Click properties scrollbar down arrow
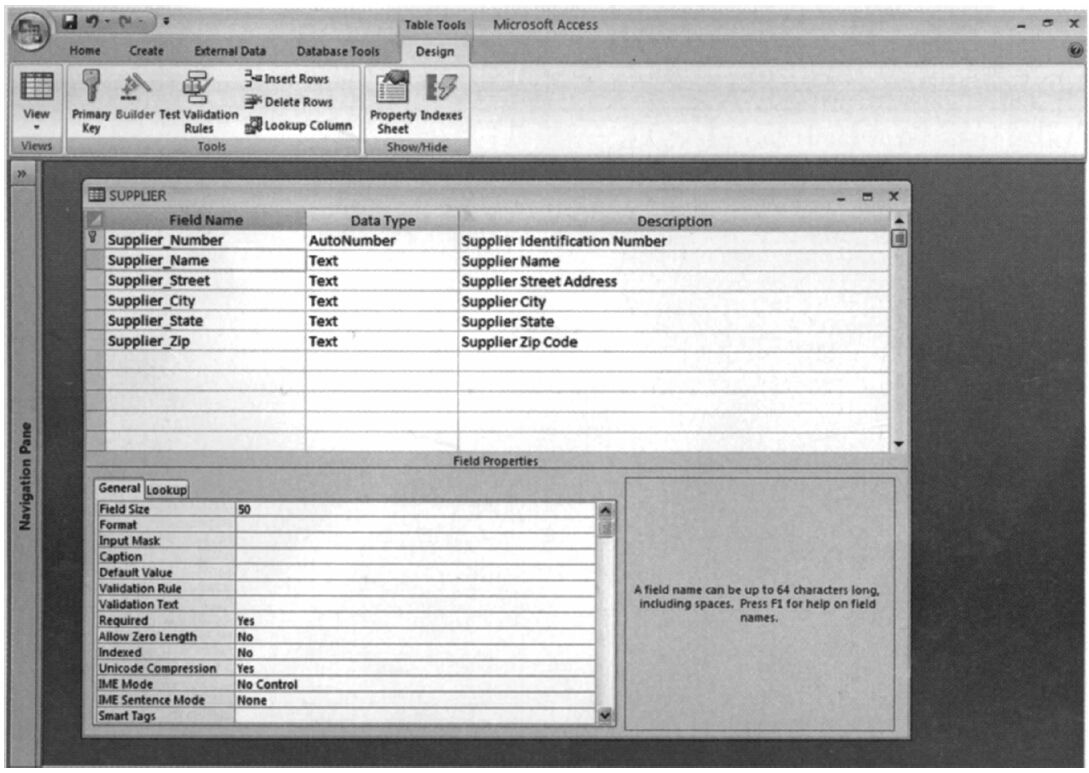1089x773 pixels. (x=605, y=715)
